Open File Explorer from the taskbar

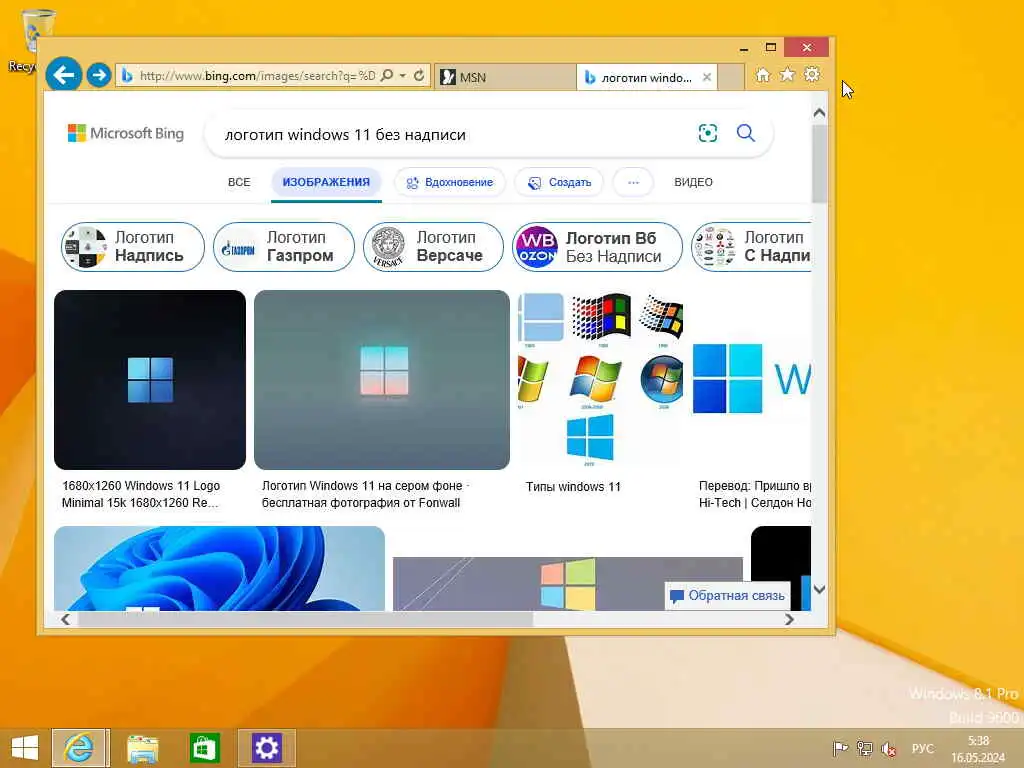coord(142,748)
